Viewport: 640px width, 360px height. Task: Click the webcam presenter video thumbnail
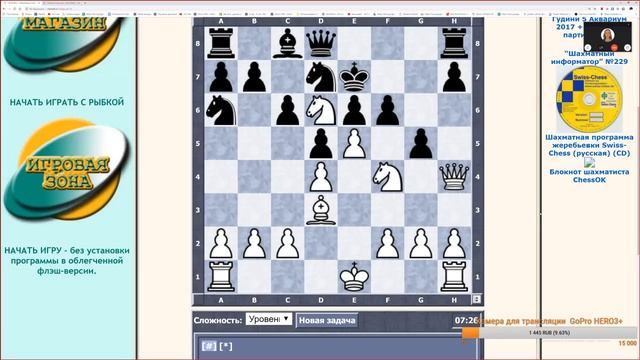608,37
